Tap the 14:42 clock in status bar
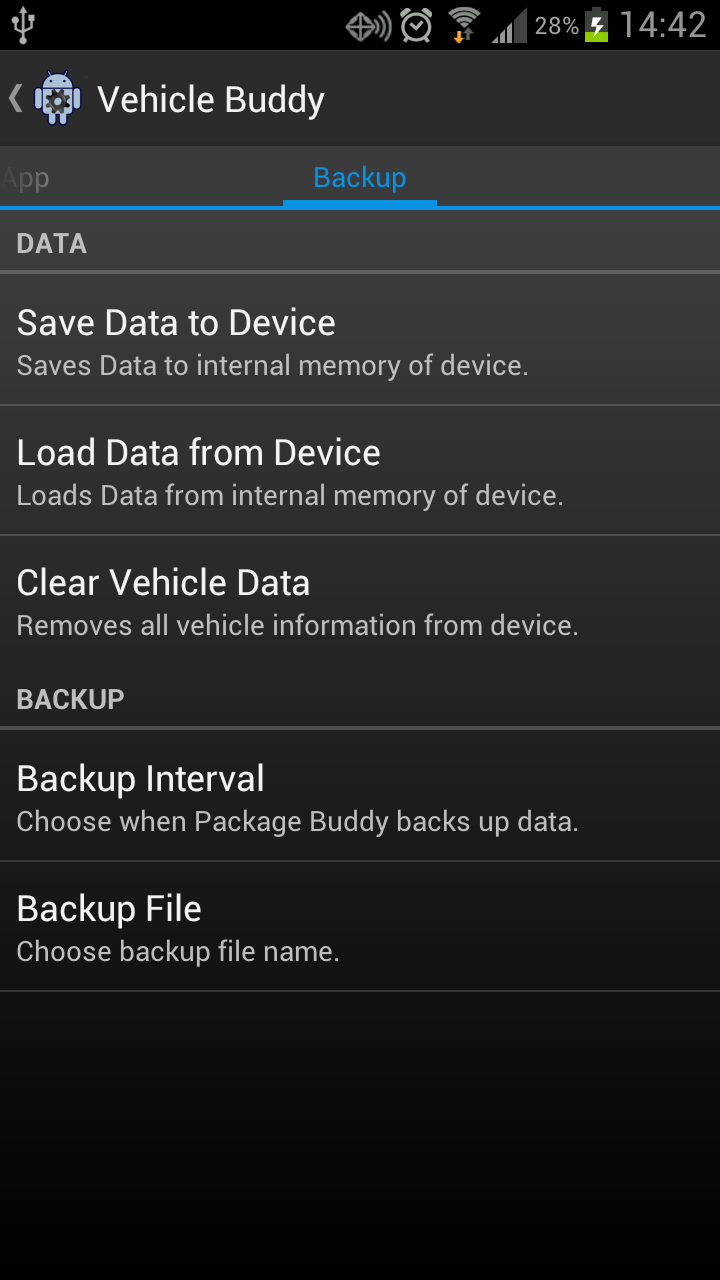Viewport: 720px width, 1280px height. click(663, 25)
